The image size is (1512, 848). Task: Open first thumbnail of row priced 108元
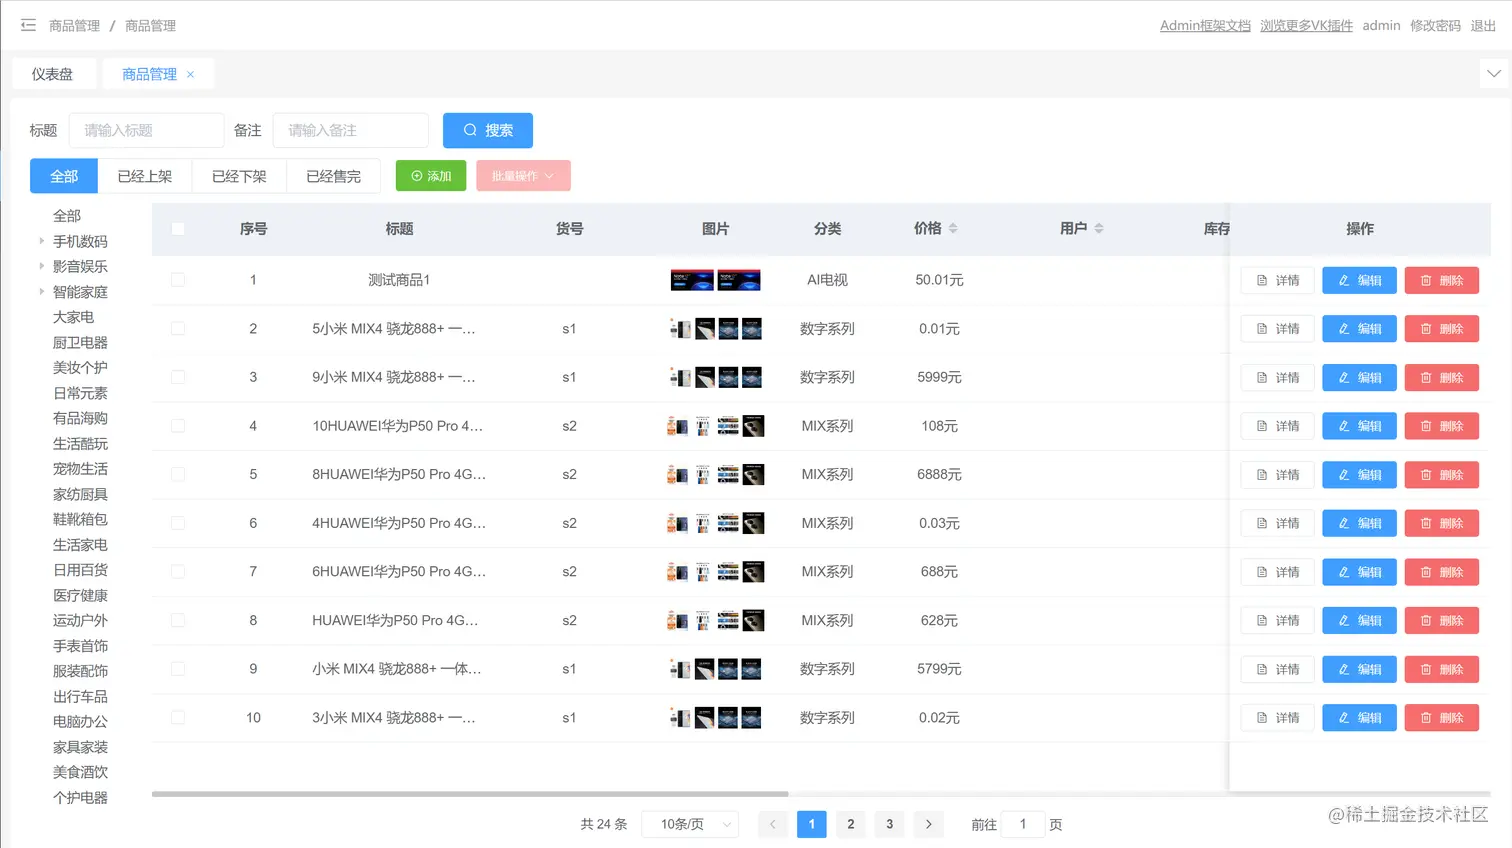point(677,426)
